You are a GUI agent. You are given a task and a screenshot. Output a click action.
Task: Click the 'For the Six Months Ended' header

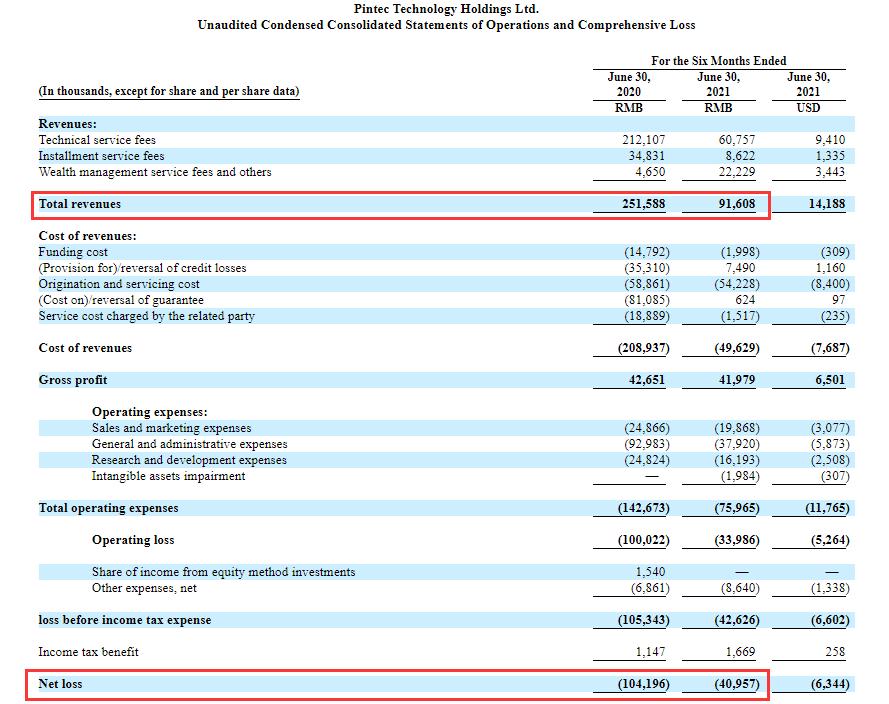[x=718, y=61]
